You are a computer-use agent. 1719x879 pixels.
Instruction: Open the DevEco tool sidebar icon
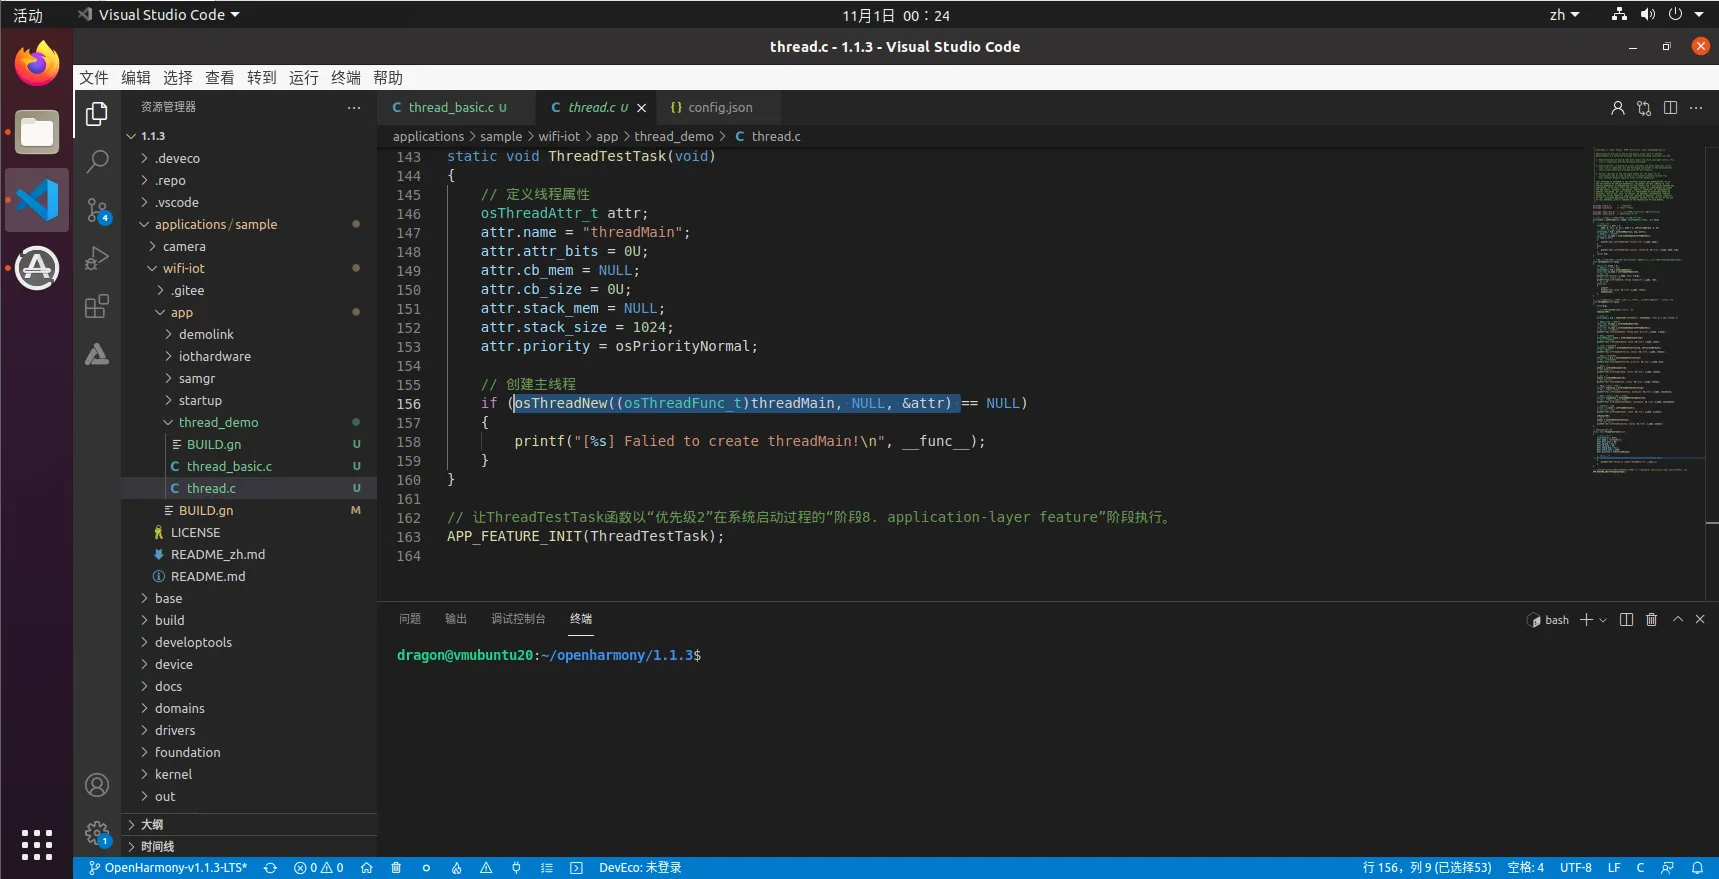pos(97,354)
